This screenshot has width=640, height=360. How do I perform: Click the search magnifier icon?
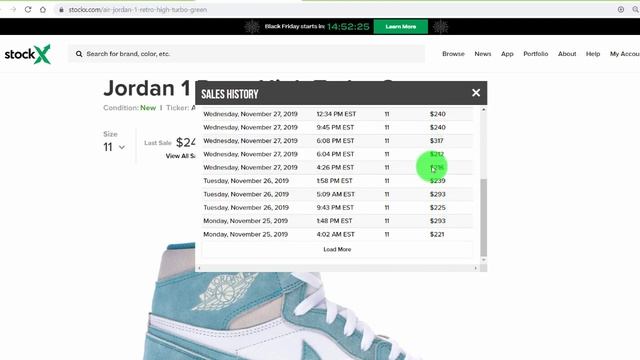pyautogui.click(x=79, y=54)
